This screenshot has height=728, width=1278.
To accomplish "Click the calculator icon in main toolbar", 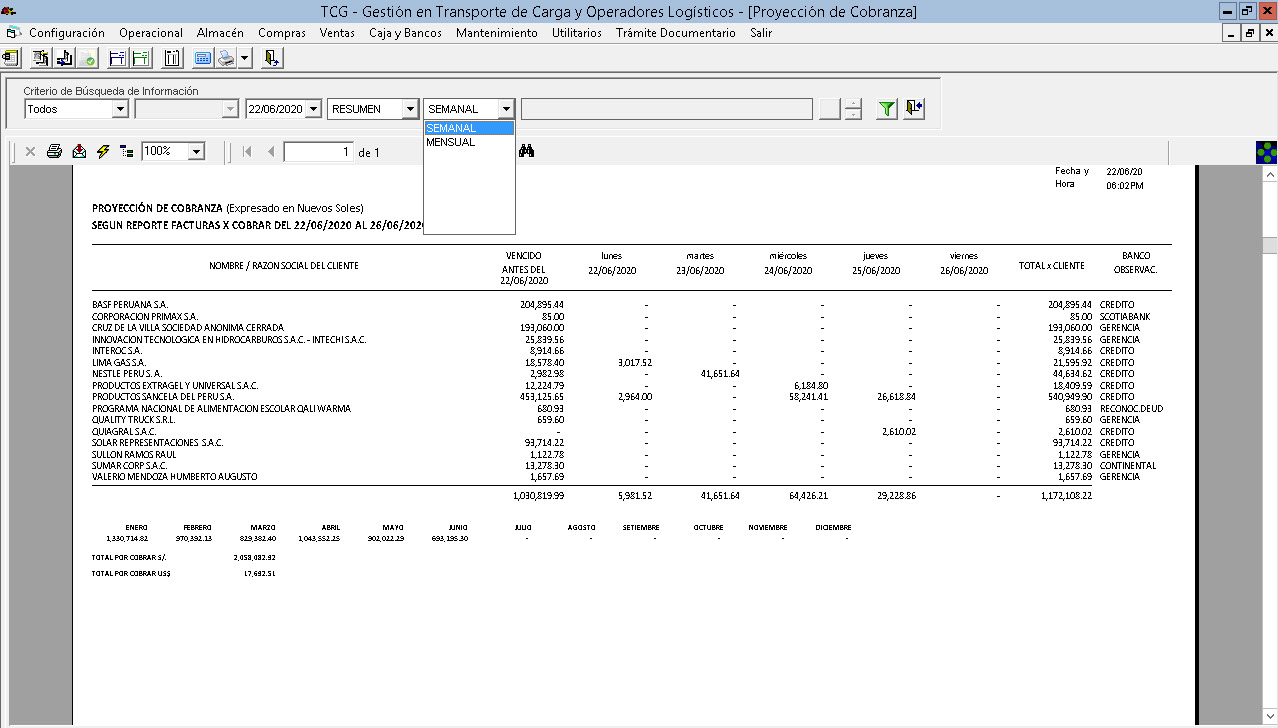I will [203, 58].
